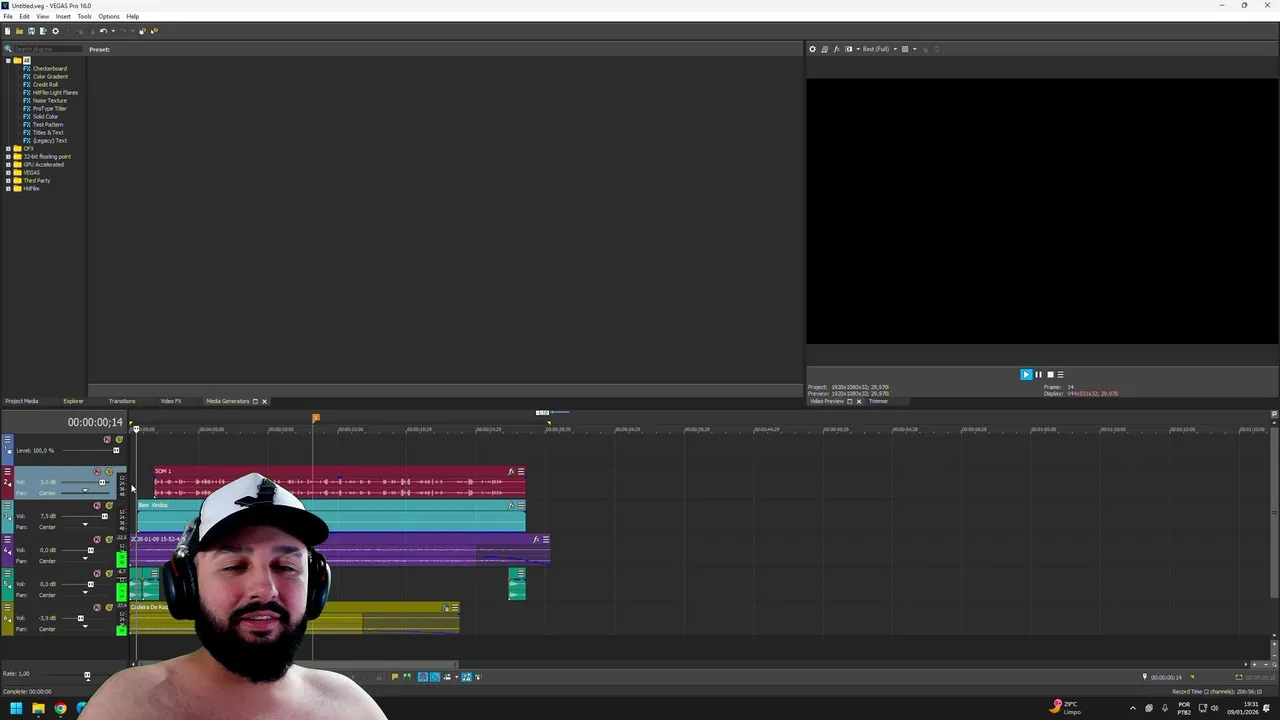Open the Insert menu
The height and width of the screenshot is (720, 1280).
pyautogui.click(x=63, y=17)
